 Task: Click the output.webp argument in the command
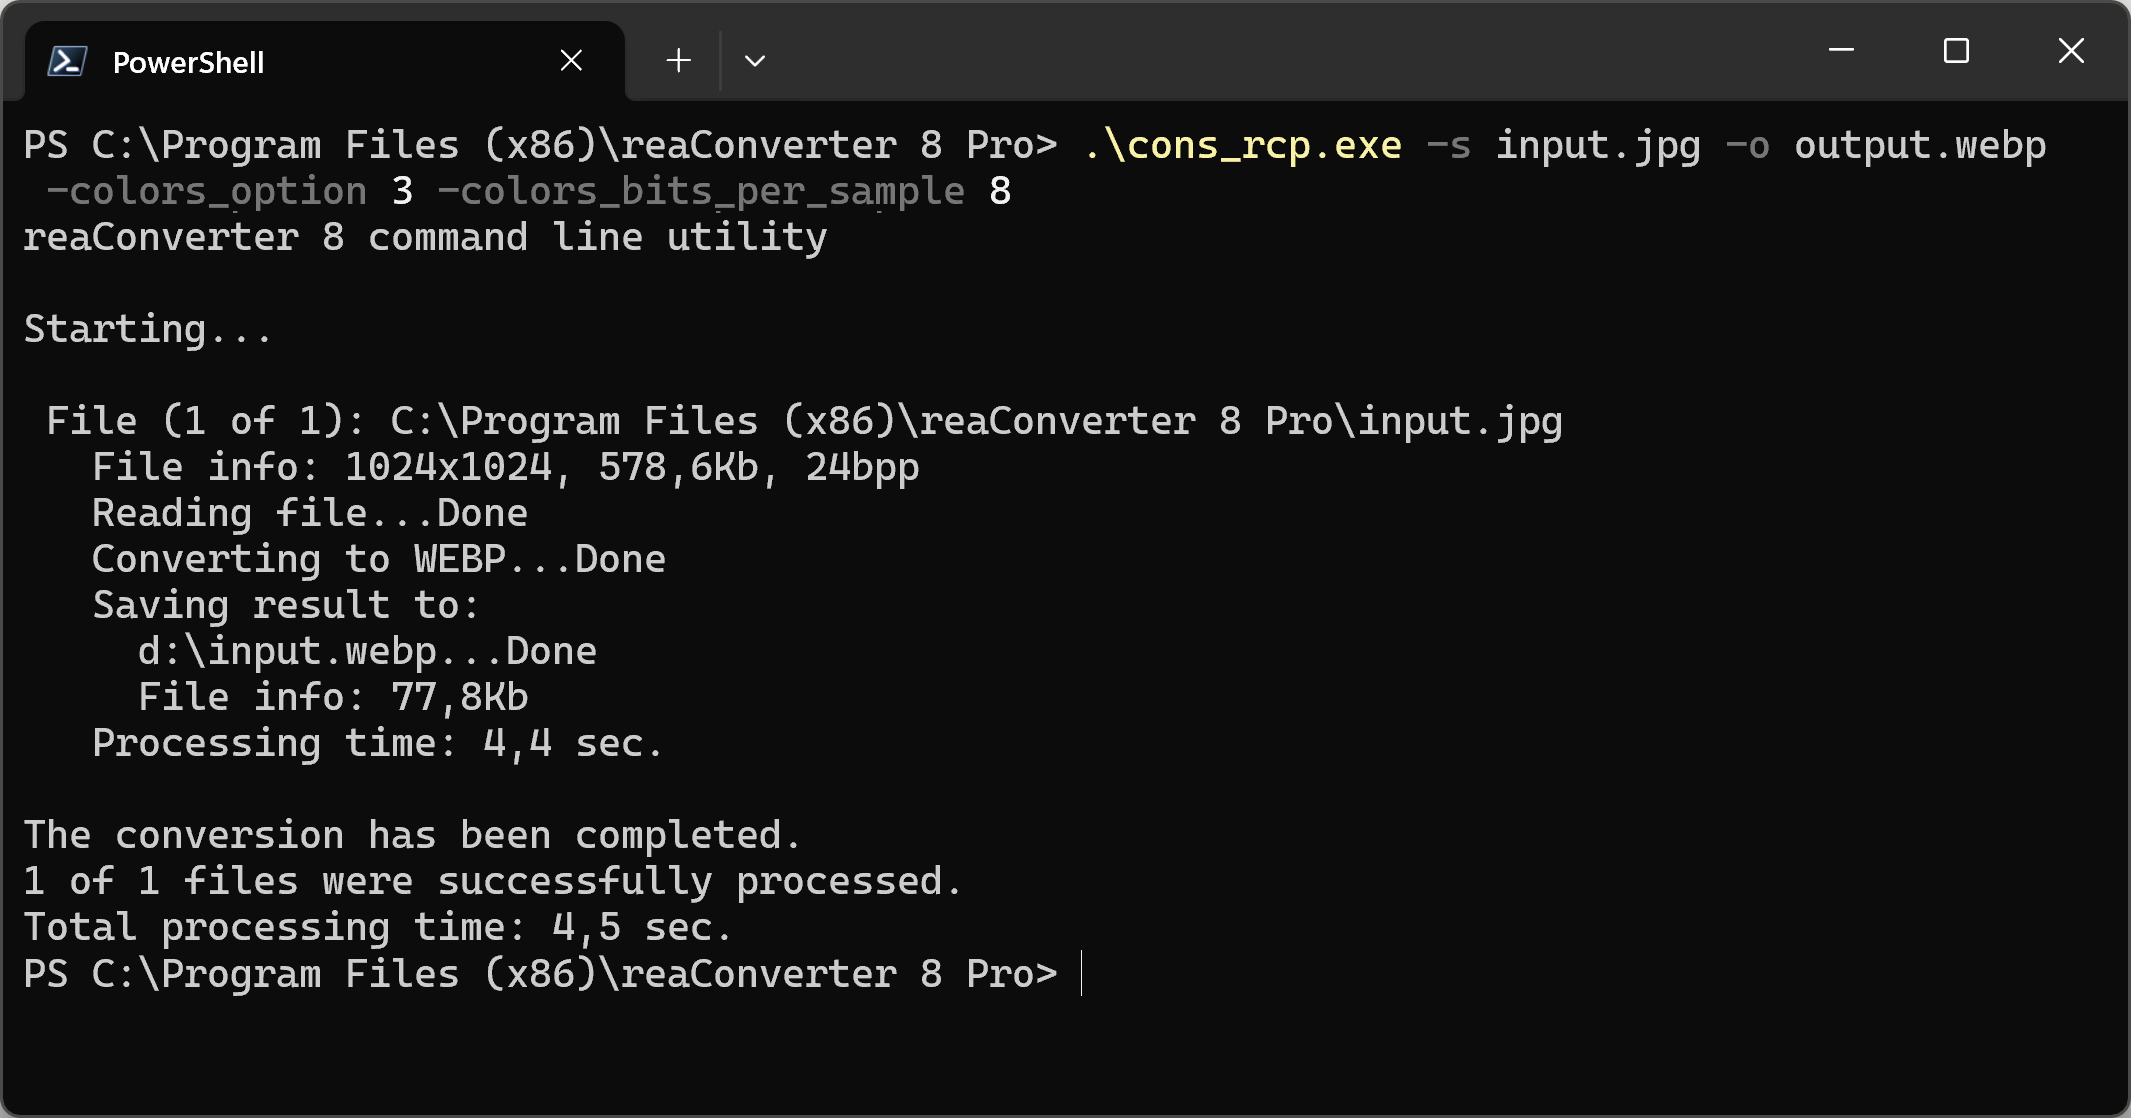(1919, 146)
